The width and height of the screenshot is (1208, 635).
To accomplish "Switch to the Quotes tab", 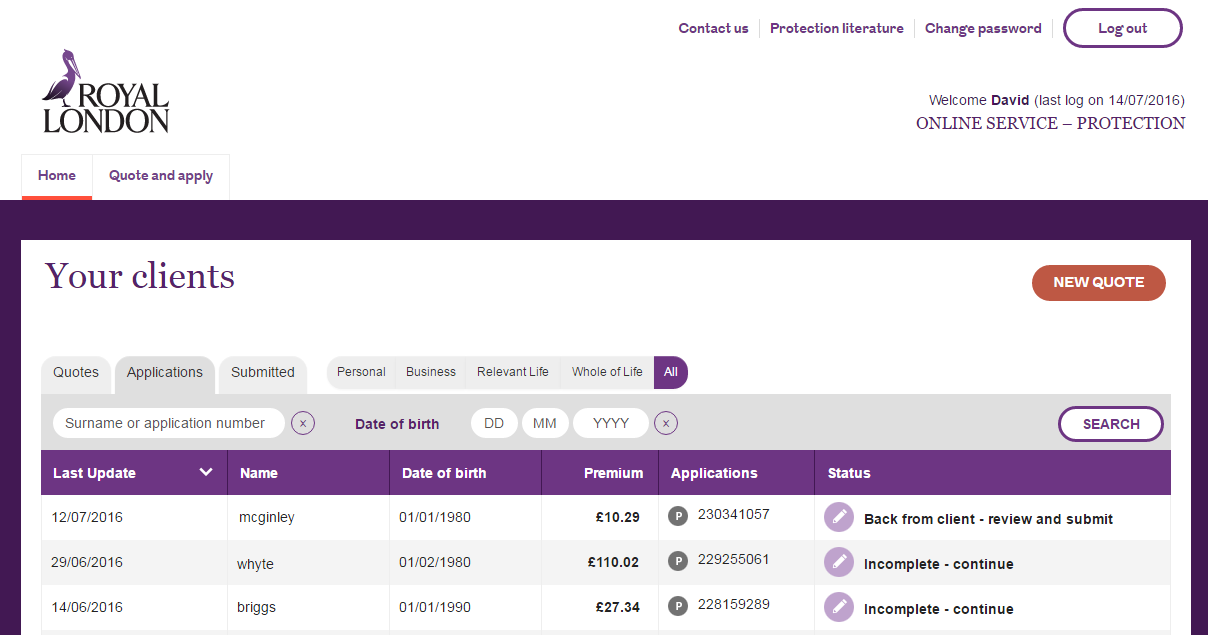I will [x=75, y=373].
